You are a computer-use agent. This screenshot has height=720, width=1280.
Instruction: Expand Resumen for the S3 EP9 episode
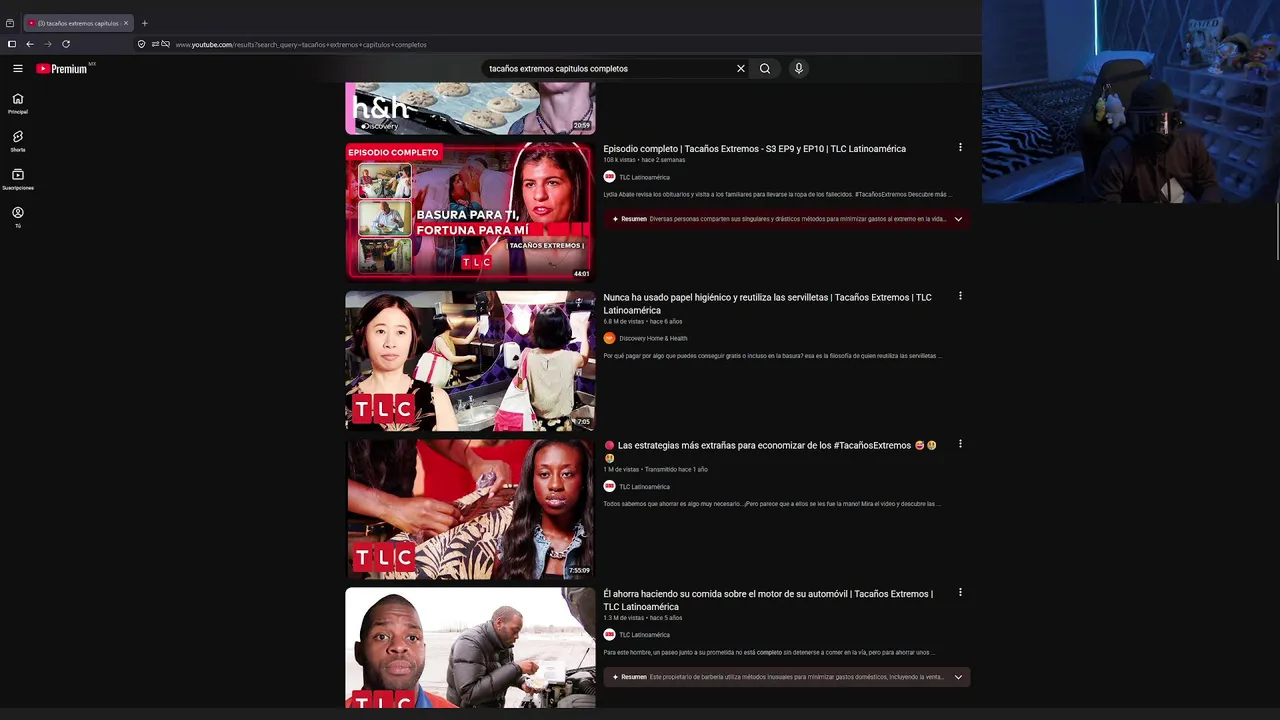pyautogui.click(x=958, y=219)
